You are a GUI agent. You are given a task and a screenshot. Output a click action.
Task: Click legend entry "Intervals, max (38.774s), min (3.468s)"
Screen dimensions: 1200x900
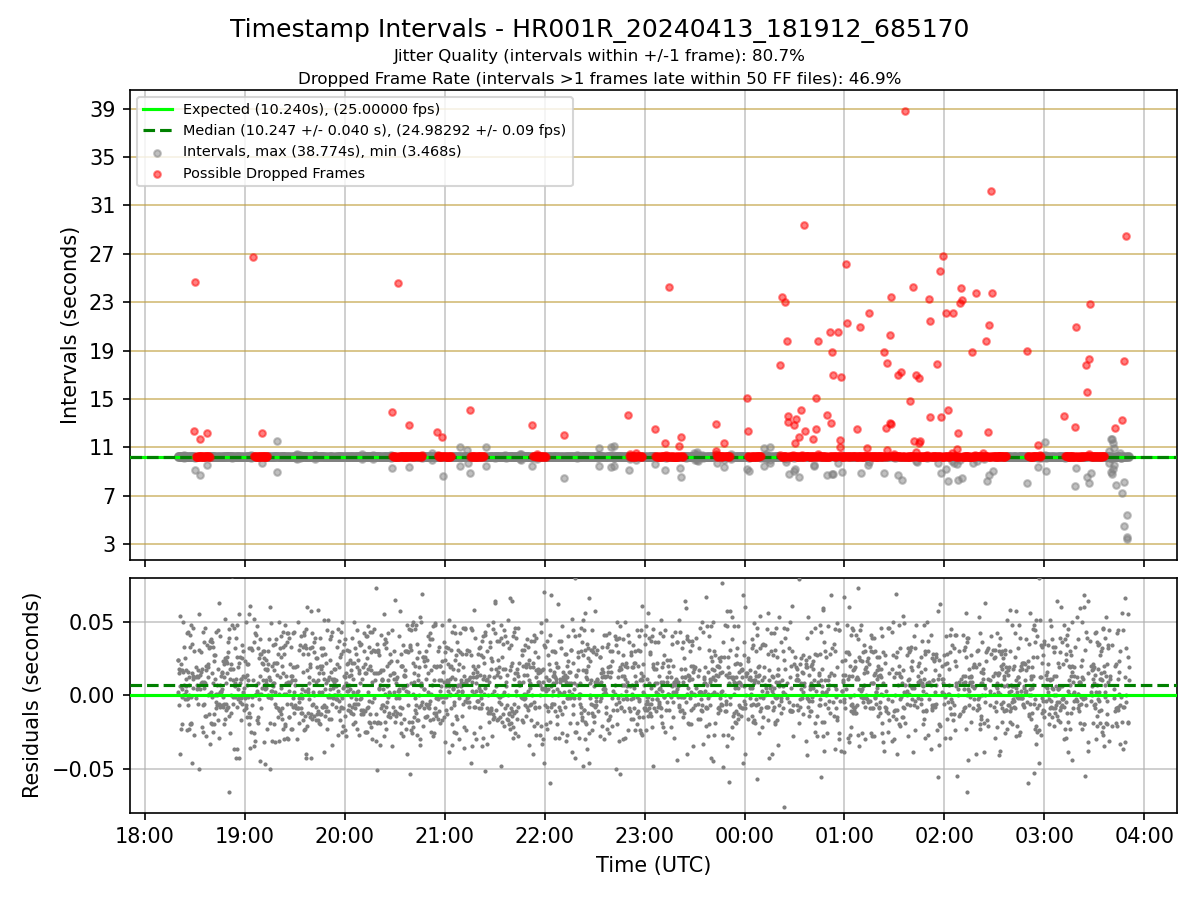tap(322, 151)
